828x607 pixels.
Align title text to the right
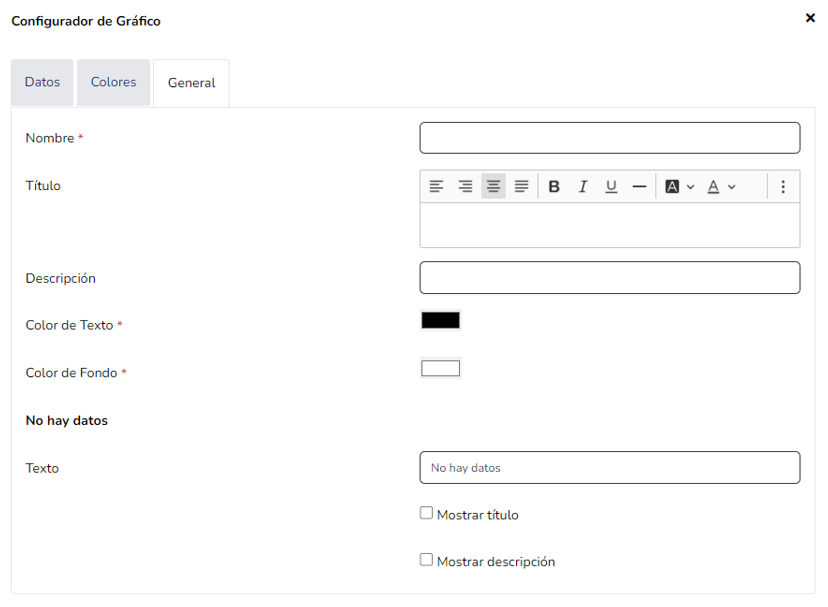[465, 187]
